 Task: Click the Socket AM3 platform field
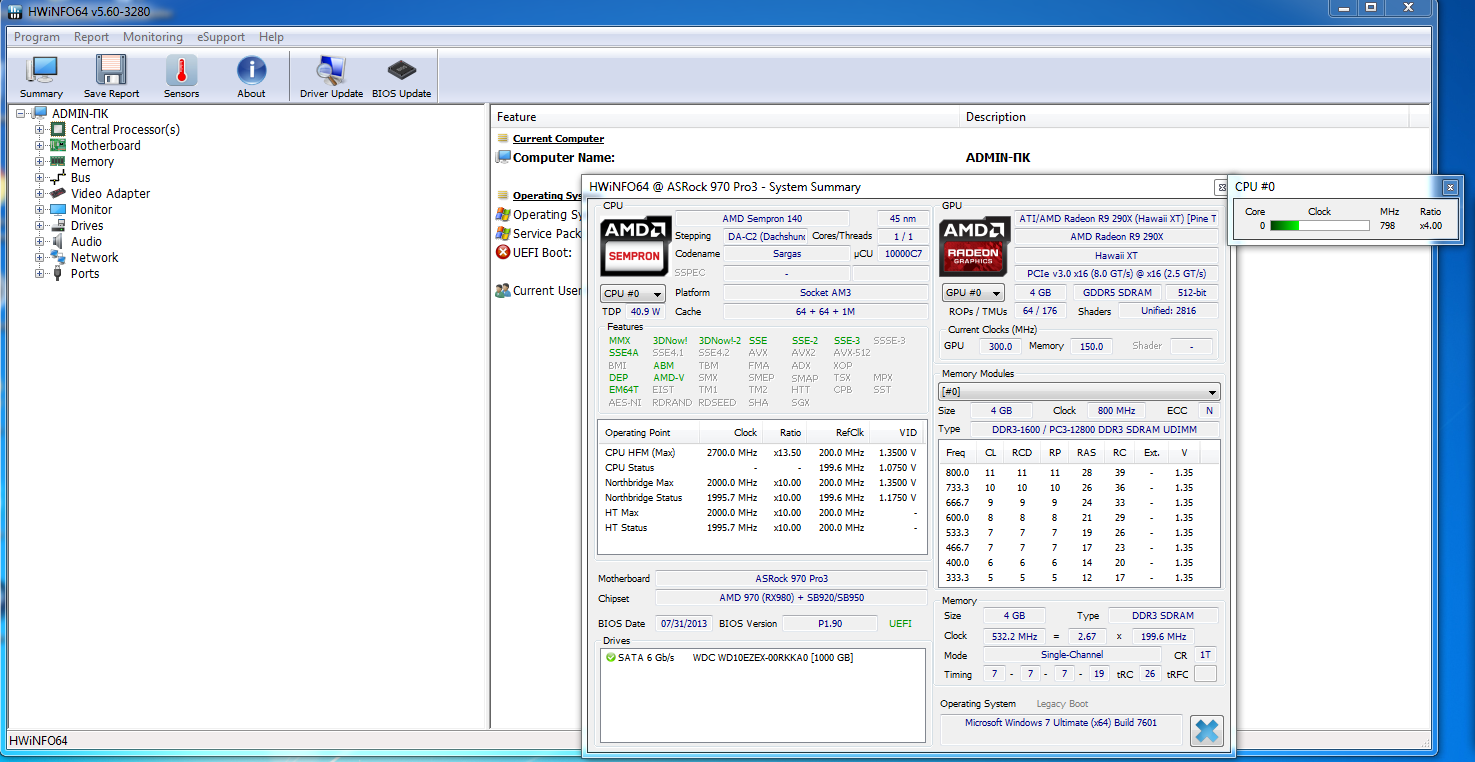point(826,293)
